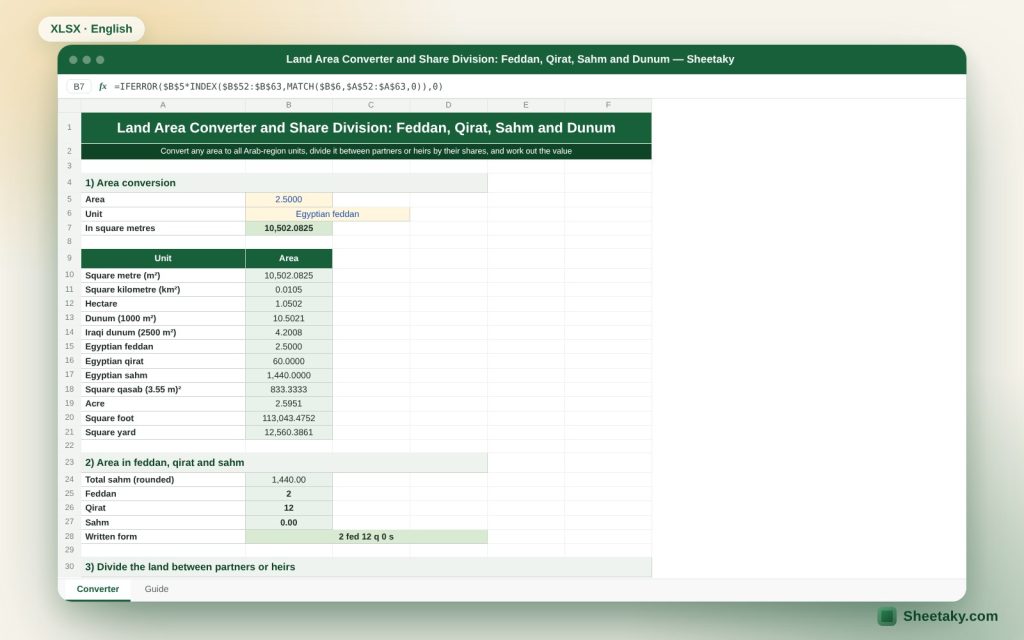Click the formula bar IFERROR text
Image resolution: width=1024 pixels, height=640 pixels.
[279, 86]
